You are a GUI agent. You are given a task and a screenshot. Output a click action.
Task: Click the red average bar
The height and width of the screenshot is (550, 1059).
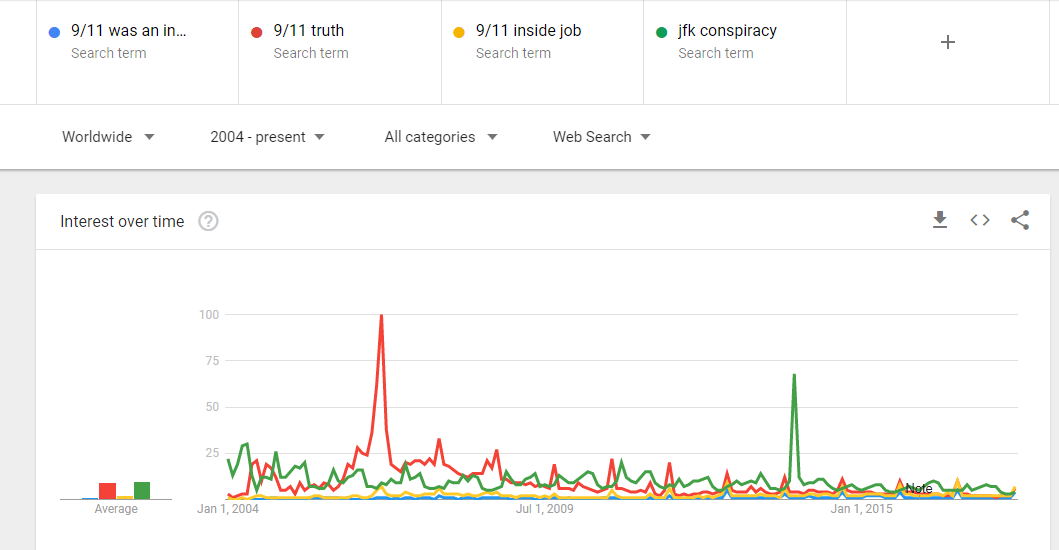[107, 491]
